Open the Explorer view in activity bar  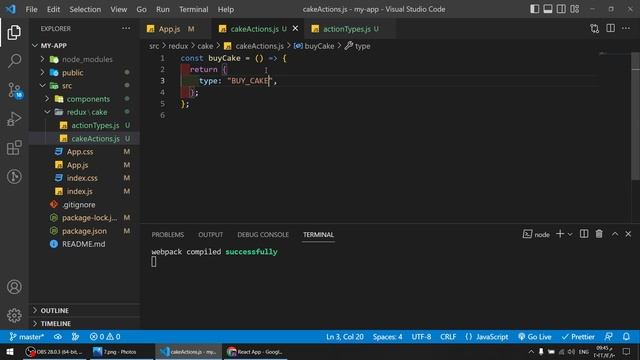pyautogui.click(x=14, y=32)
